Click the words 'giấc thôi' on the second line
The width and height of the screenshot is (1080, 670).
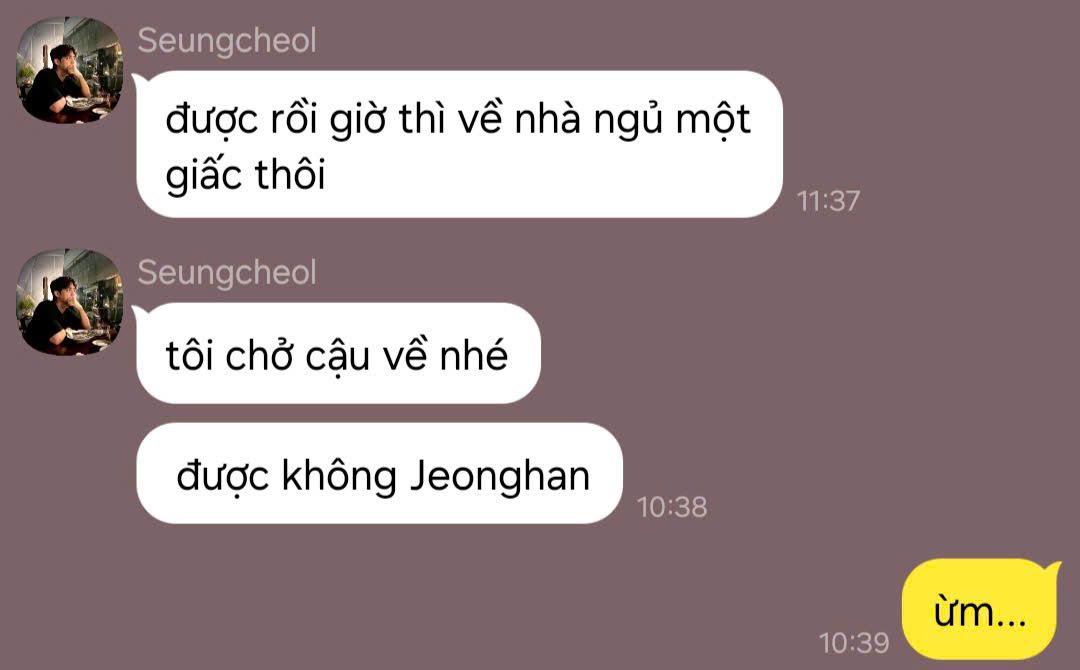[x=245, y=175]
